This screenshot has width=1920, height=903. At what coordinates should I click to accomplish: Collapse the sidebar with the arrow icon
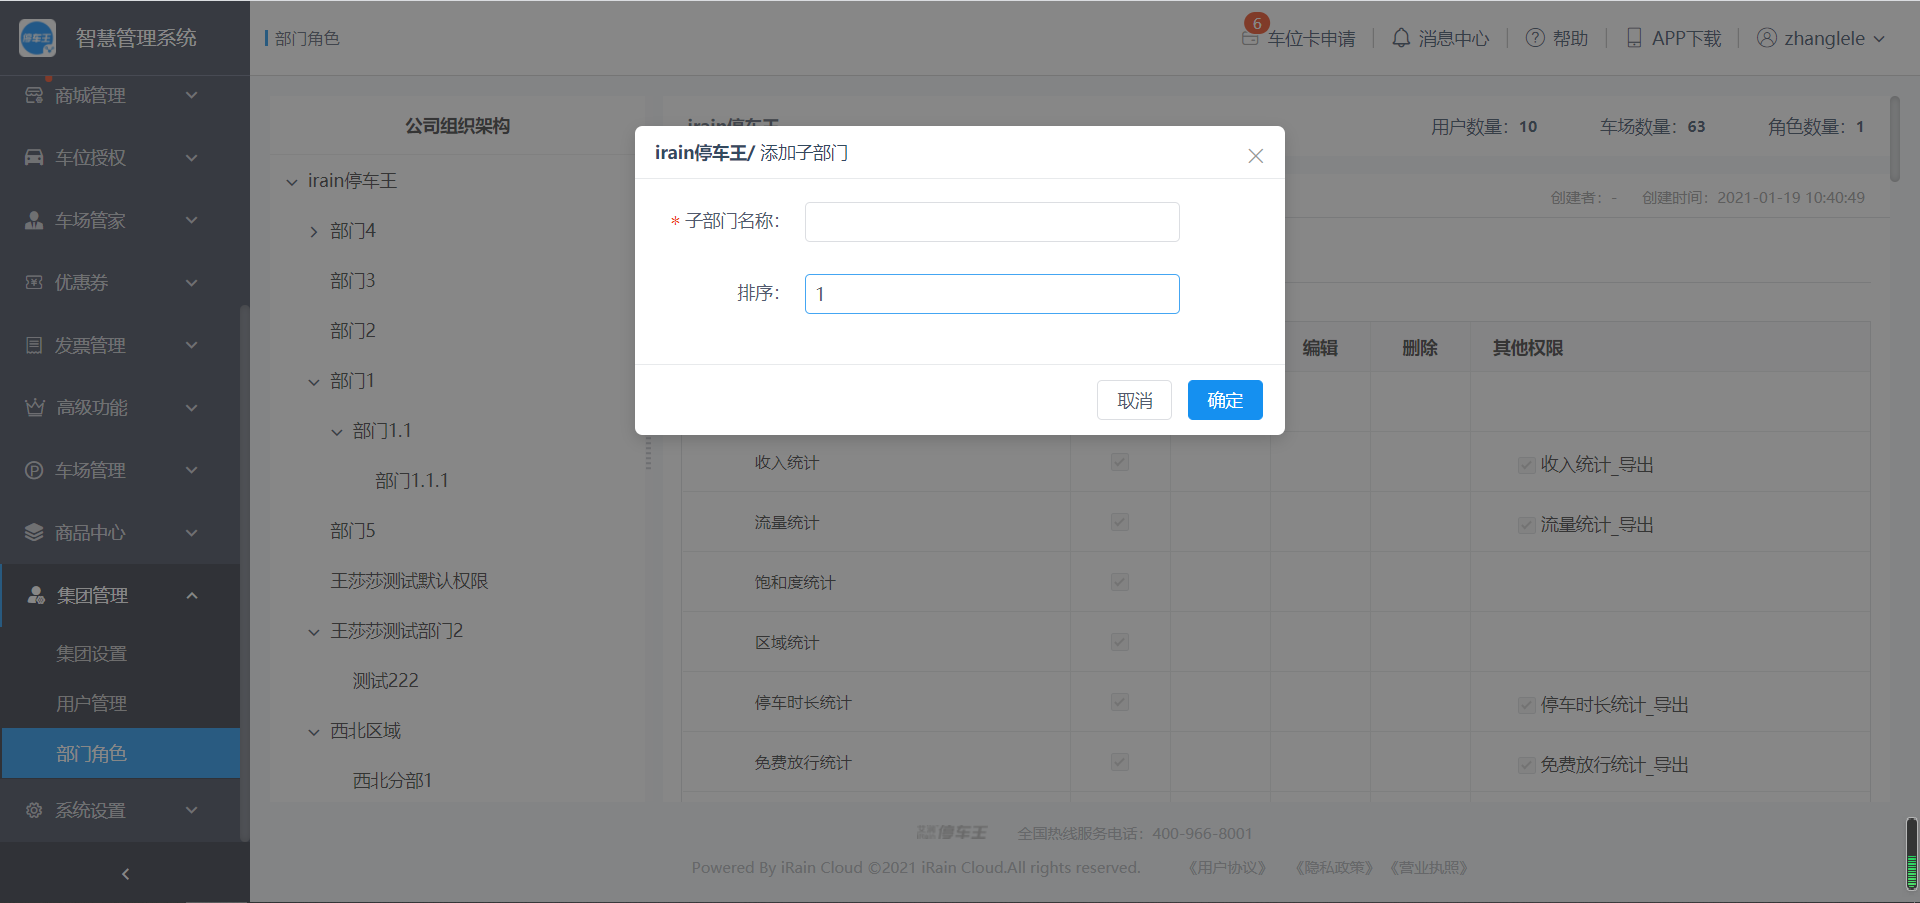pos(125,874)
